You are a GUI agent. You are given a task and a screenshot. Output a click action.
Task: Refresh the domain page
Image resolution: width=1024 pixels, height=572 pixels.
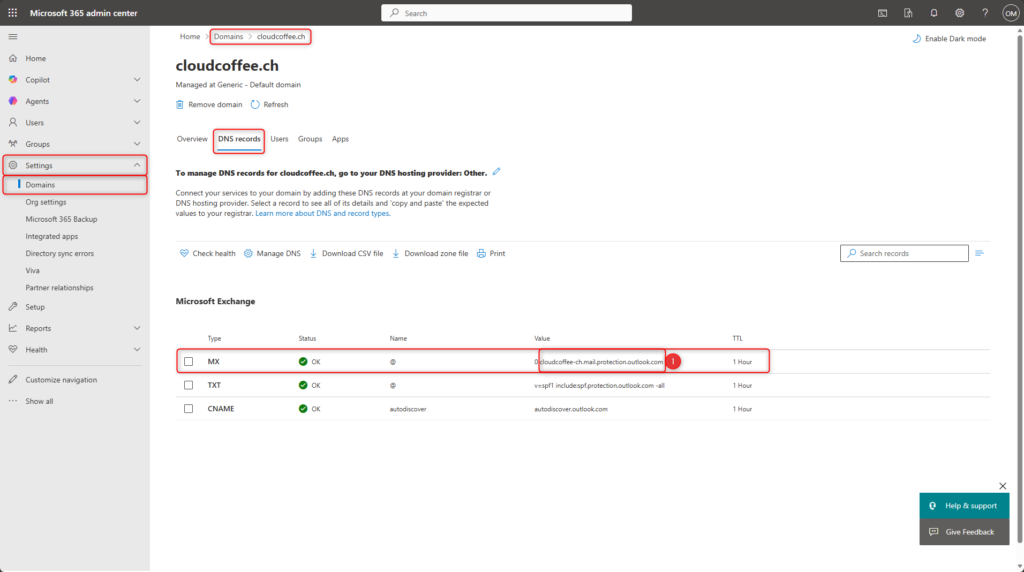click(269, 104)
